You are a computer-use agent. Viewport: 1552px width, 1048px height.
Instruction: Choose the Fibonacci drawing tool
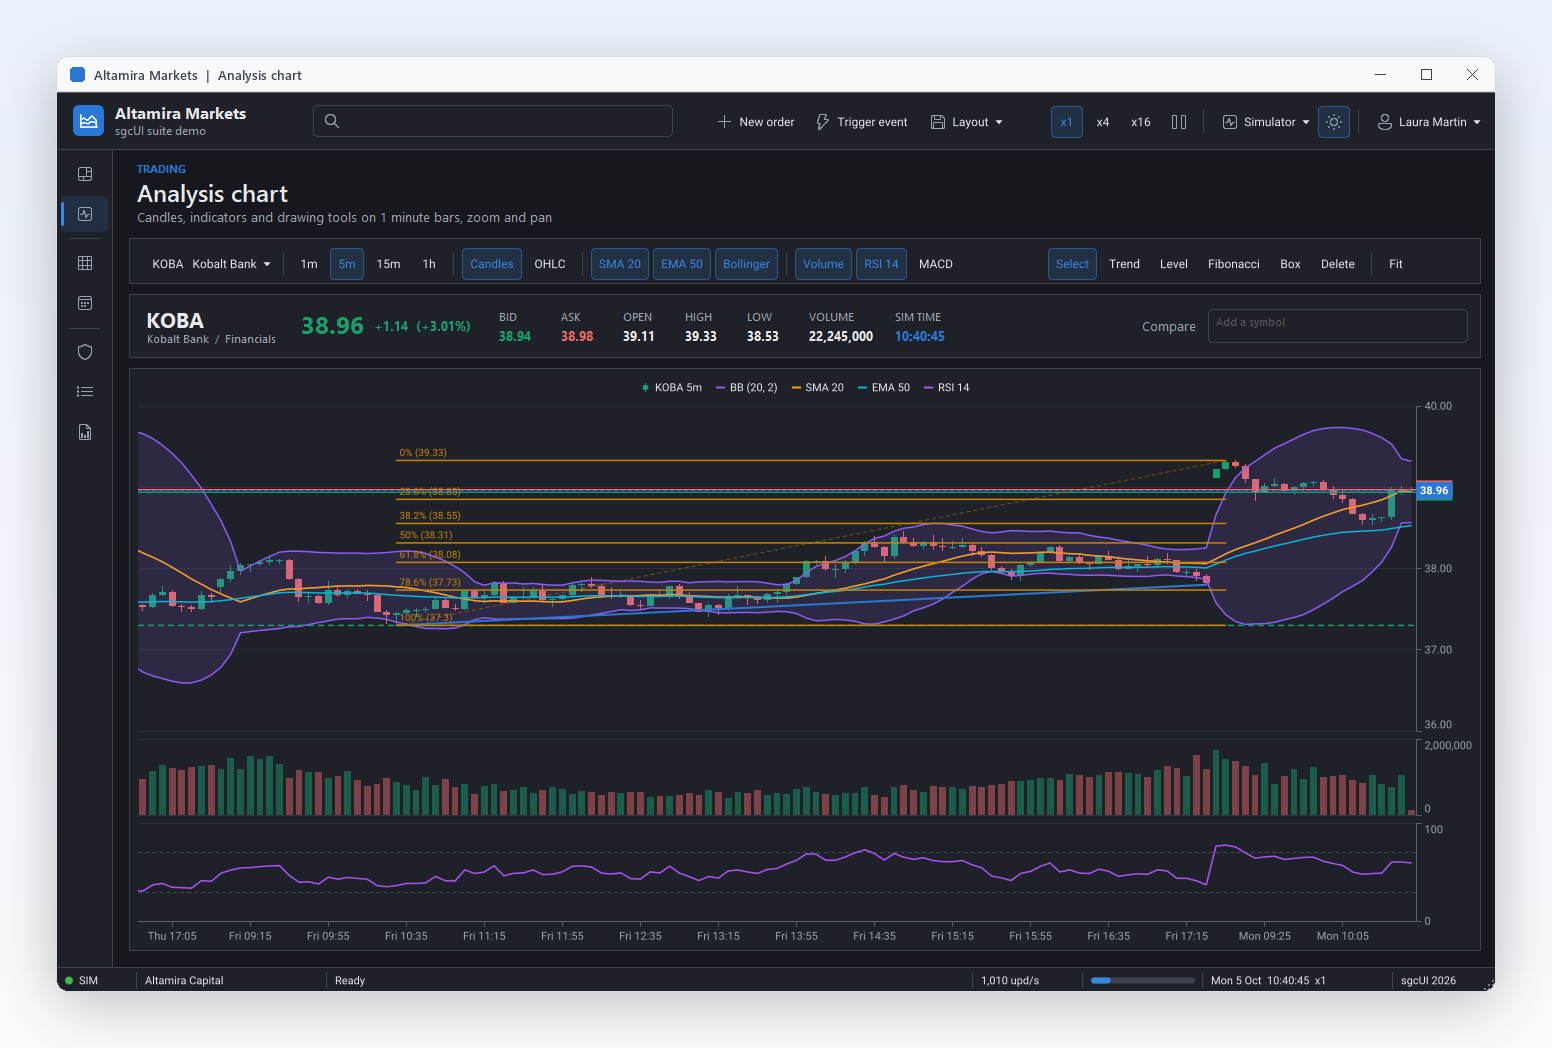pyautogui.click(x=1234, y=264)
